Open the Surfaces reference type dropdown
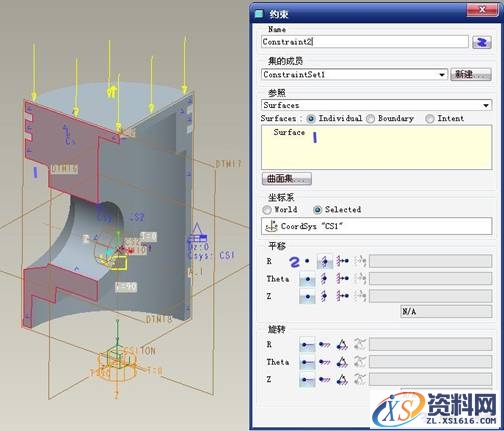The height and width of the screenshot is (431, 504). 486,105
